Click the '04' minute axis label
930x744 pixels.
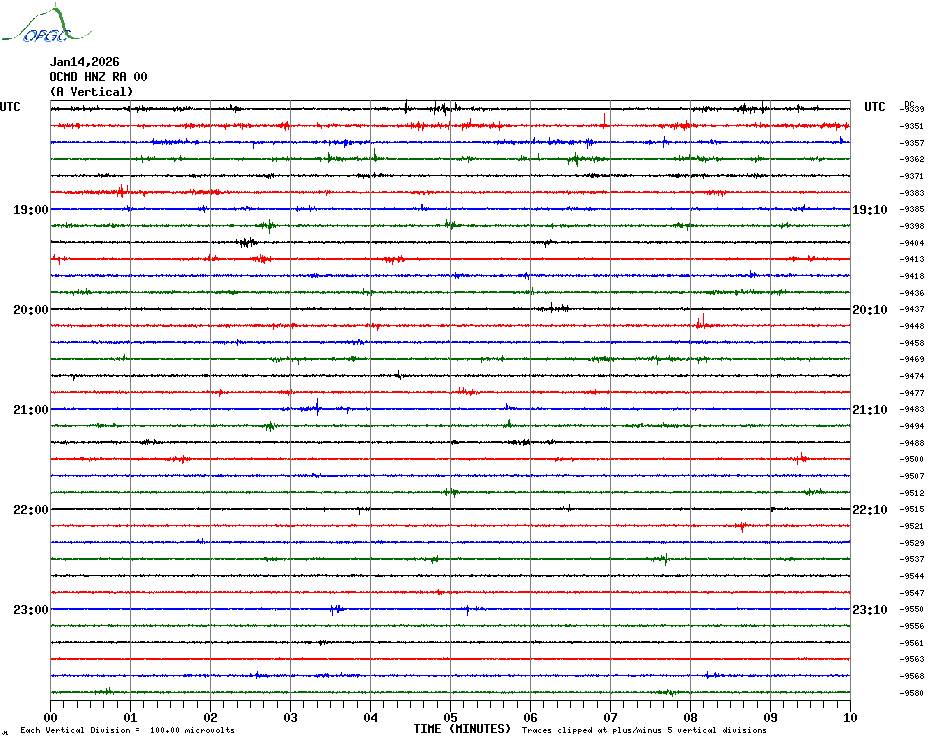click(x=370, y=717)
